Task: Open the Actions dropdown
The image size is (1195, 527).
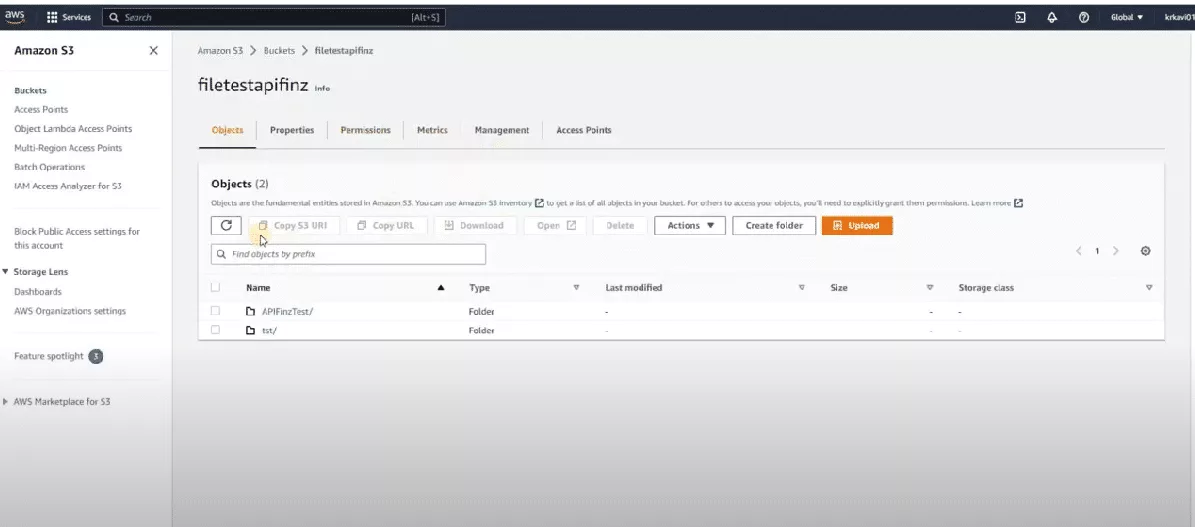Action: coord(690,226)
